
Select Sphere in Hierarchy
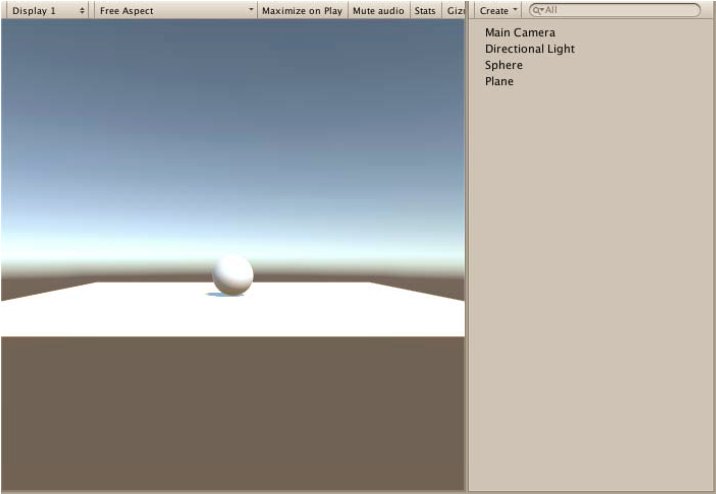(504, 65)
